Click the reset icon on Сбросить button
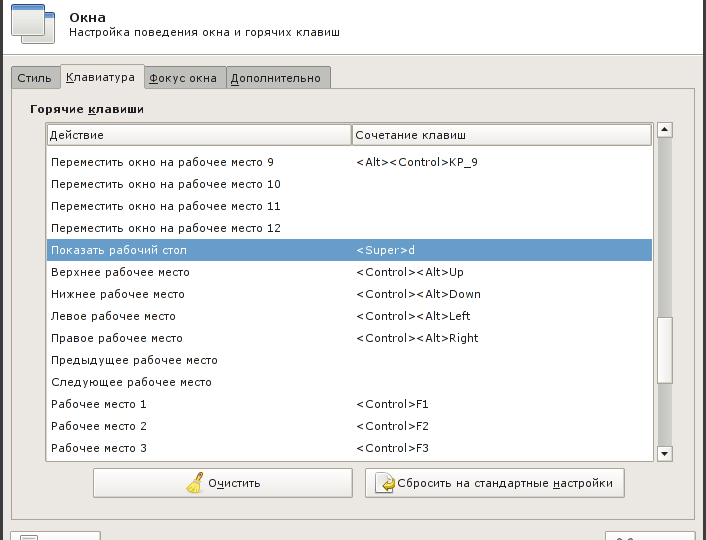Screen dimensions: 706x540 coord(383,483)
